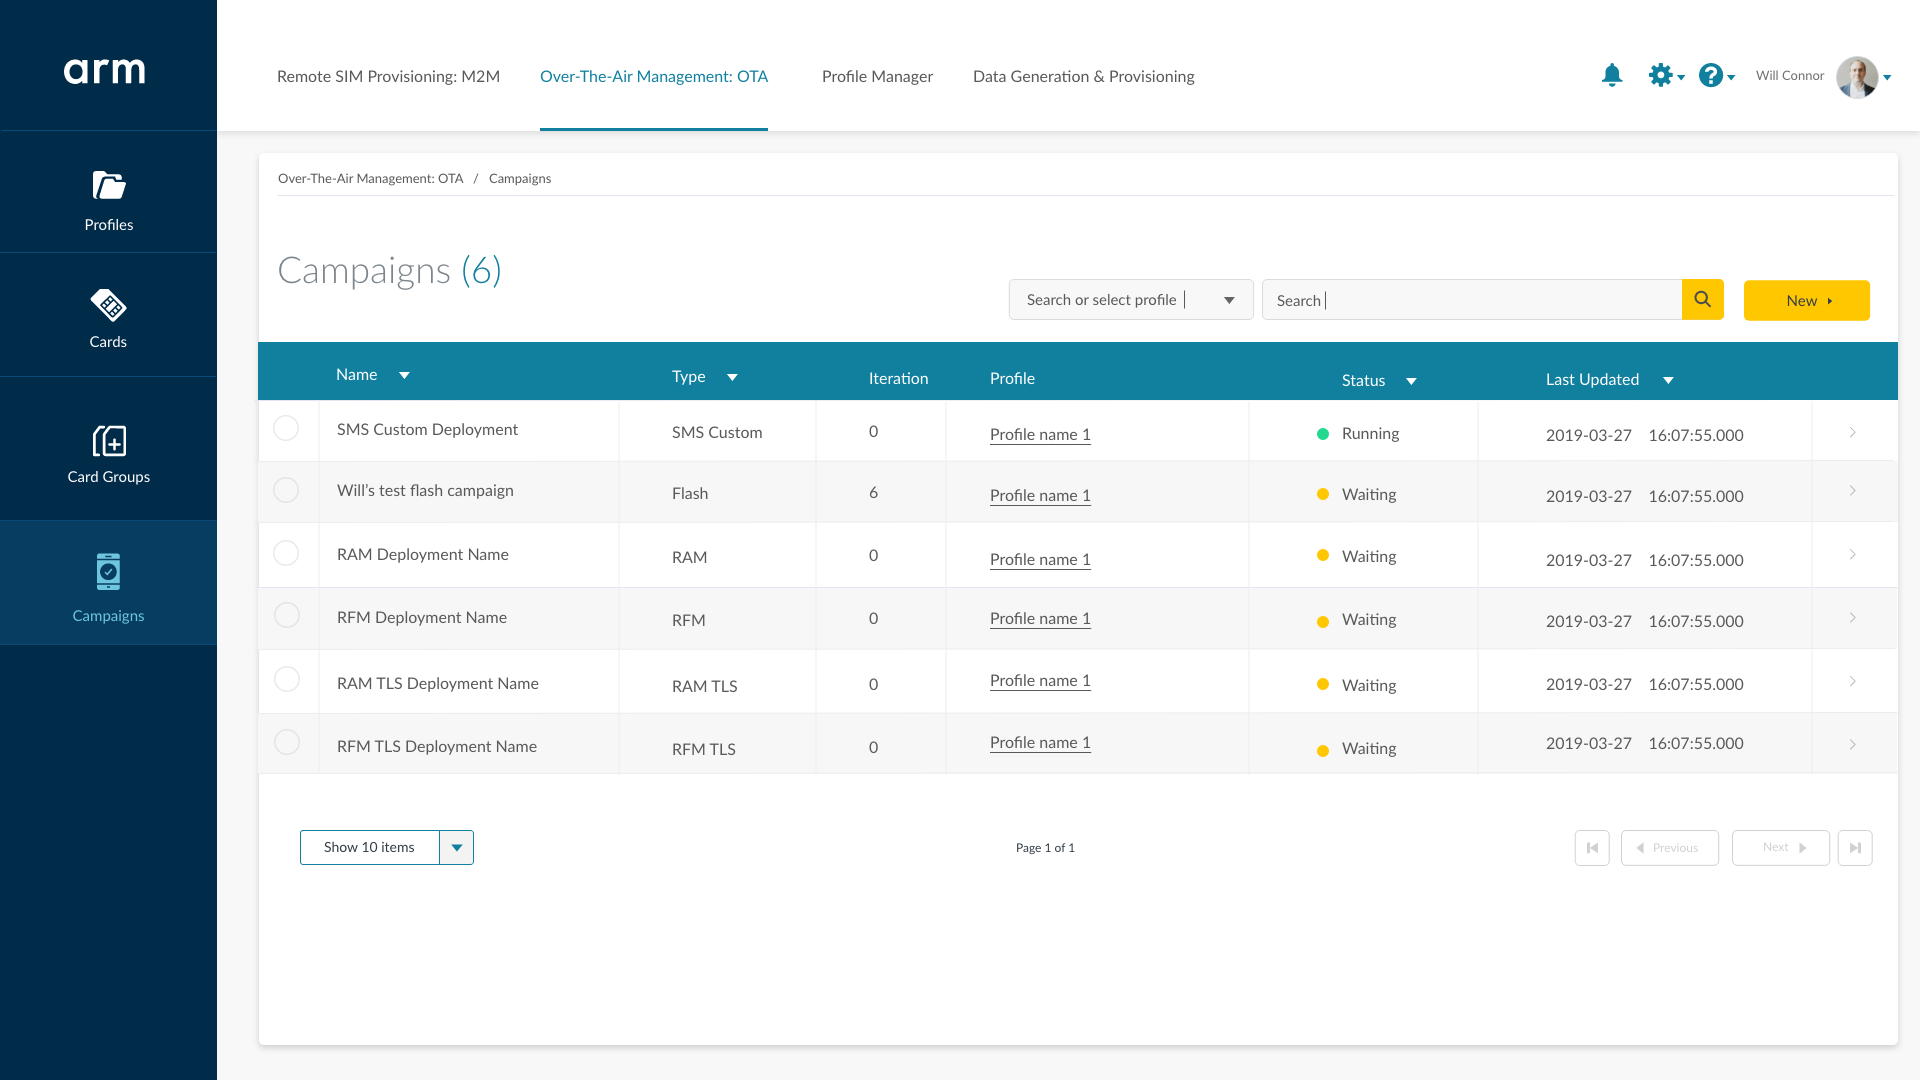Screen dimensions: 1920x1080
Task: Click Page 1 of 1 indicator
Action: [x=1045, y=848]
